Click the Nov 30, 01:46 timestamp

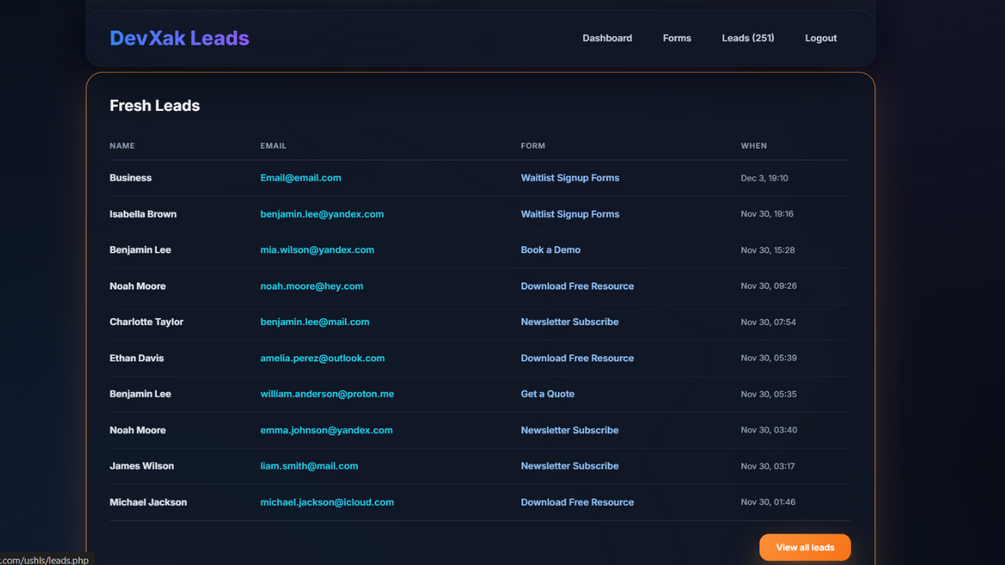pos(768,502)
